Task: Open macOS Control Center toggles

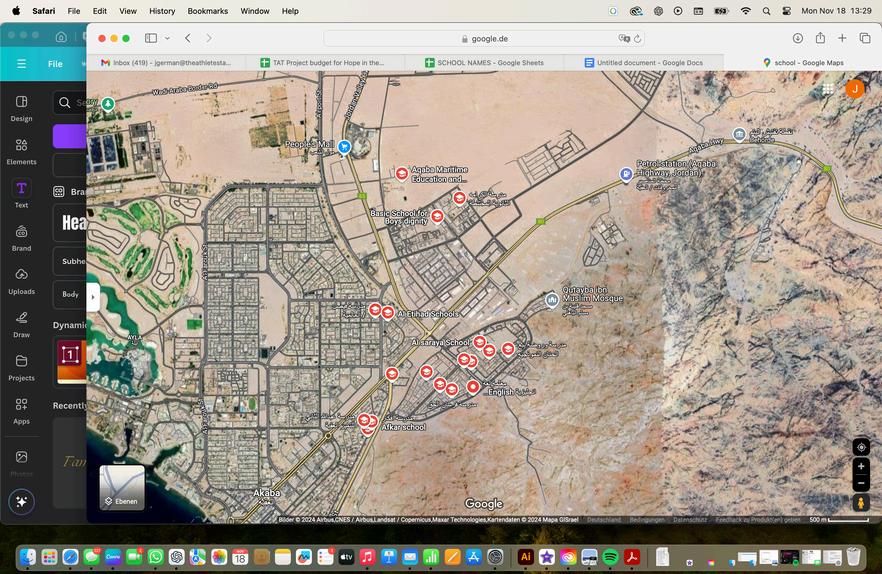Action: pyautogui.click(x=786, y=11)
